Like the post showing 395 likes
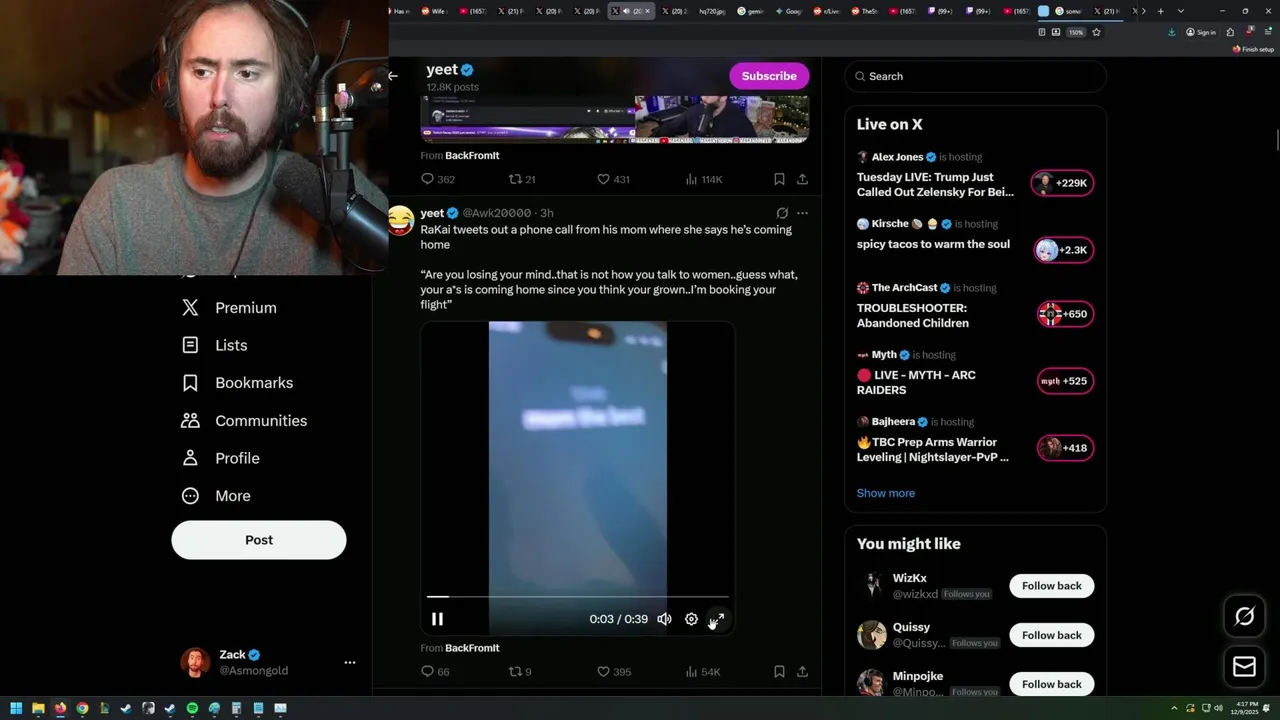 click(613, 671)
